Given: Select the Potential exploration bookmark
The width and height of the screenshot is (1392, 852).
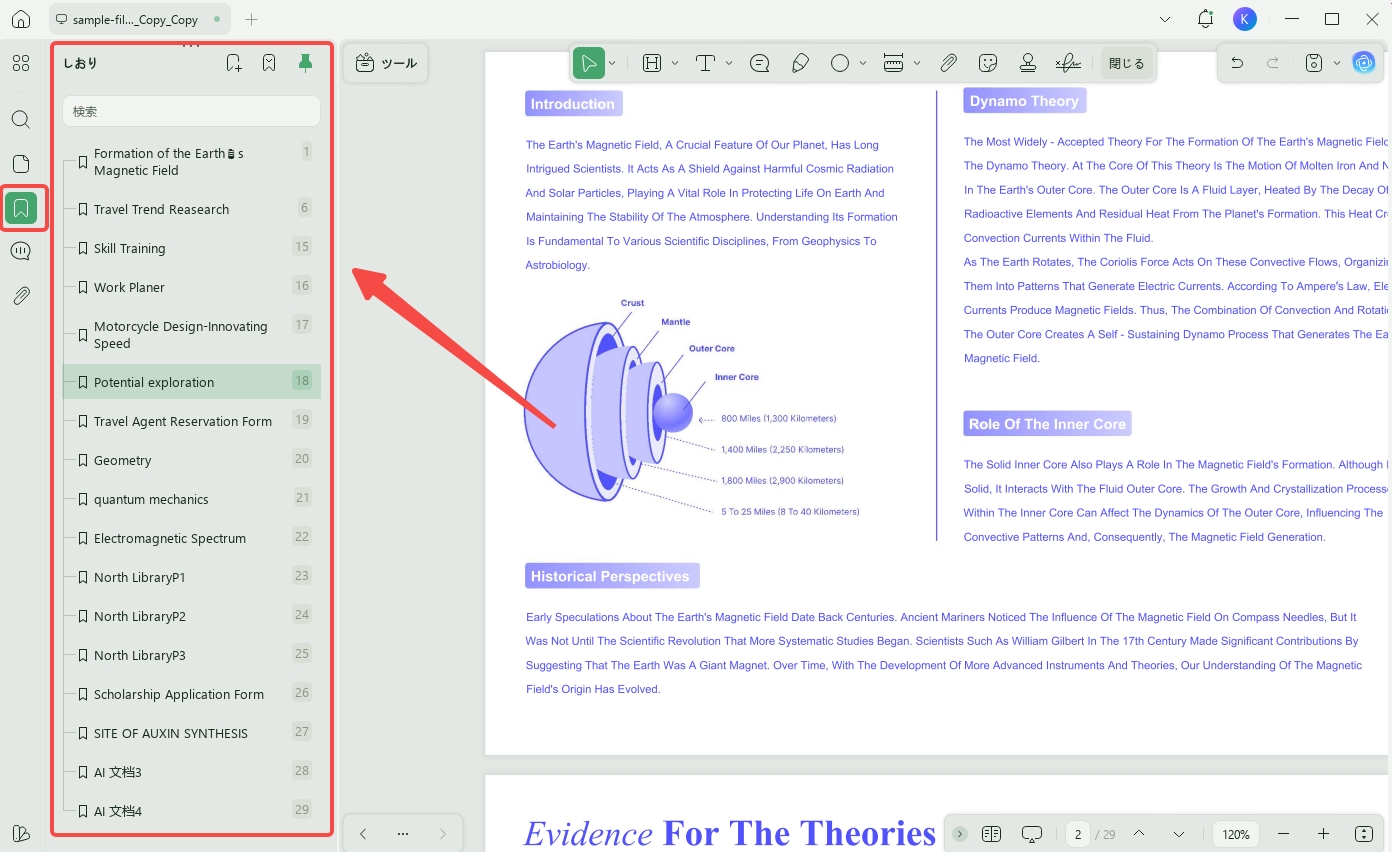Looking at the screenshot, I should click(x=192, y=382).
